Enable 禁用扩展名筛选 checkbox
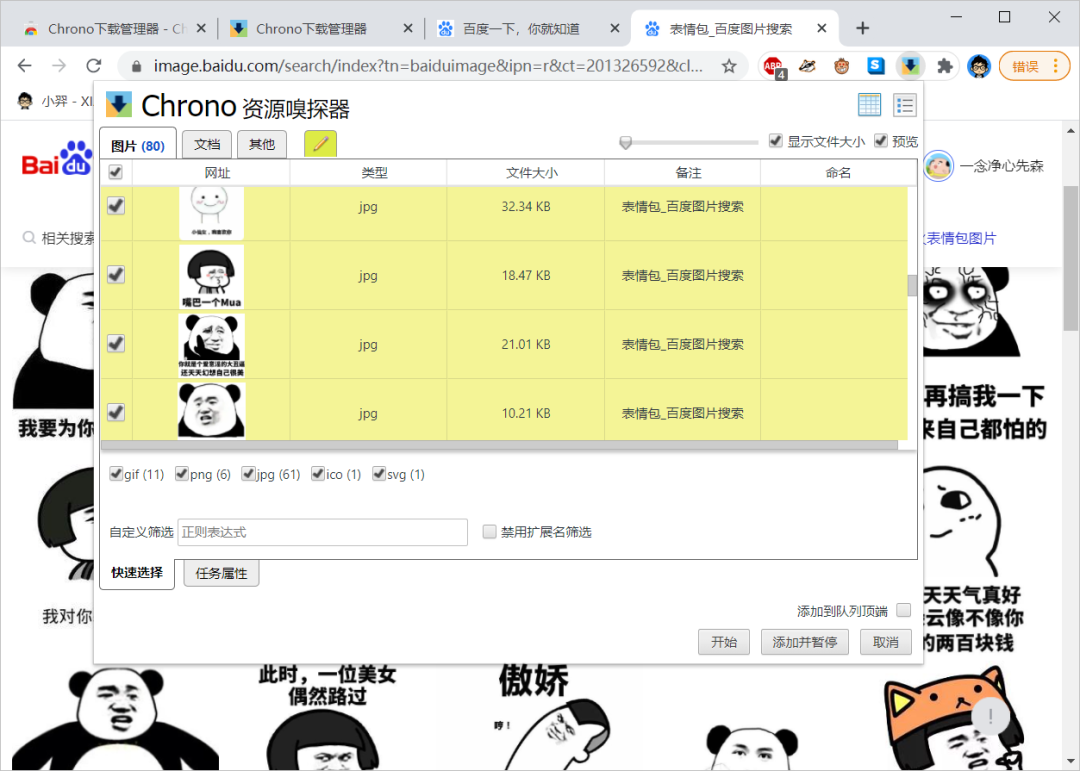This screenshot has width=1080, height=771. 489,531
